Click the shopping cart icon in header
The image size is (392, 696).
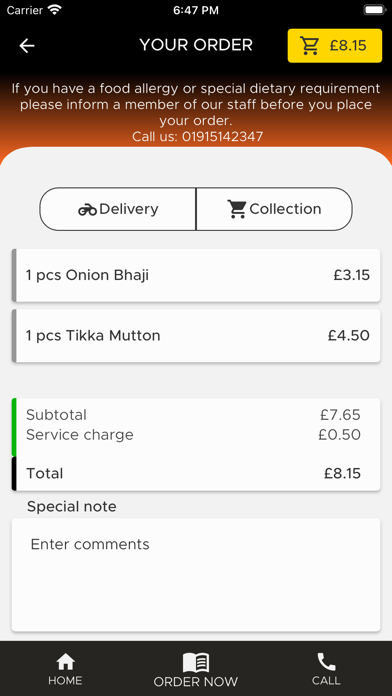[x=309, y=46]
